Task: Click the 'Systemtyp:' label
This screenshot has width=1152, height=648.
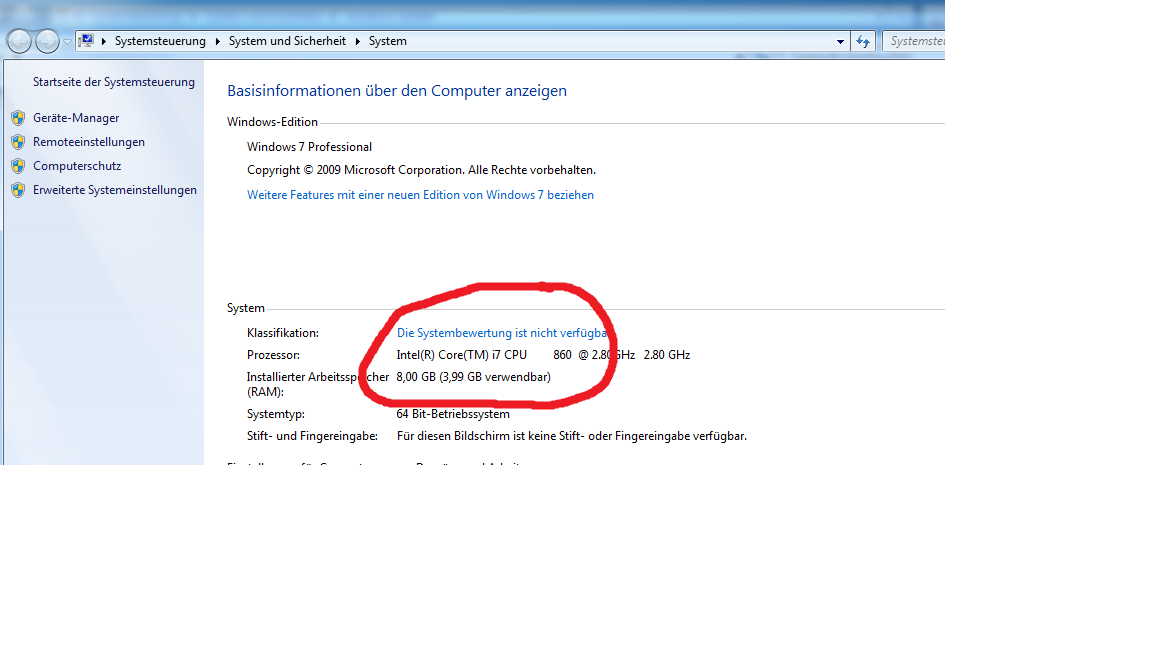Action: (x=276, y=414)
